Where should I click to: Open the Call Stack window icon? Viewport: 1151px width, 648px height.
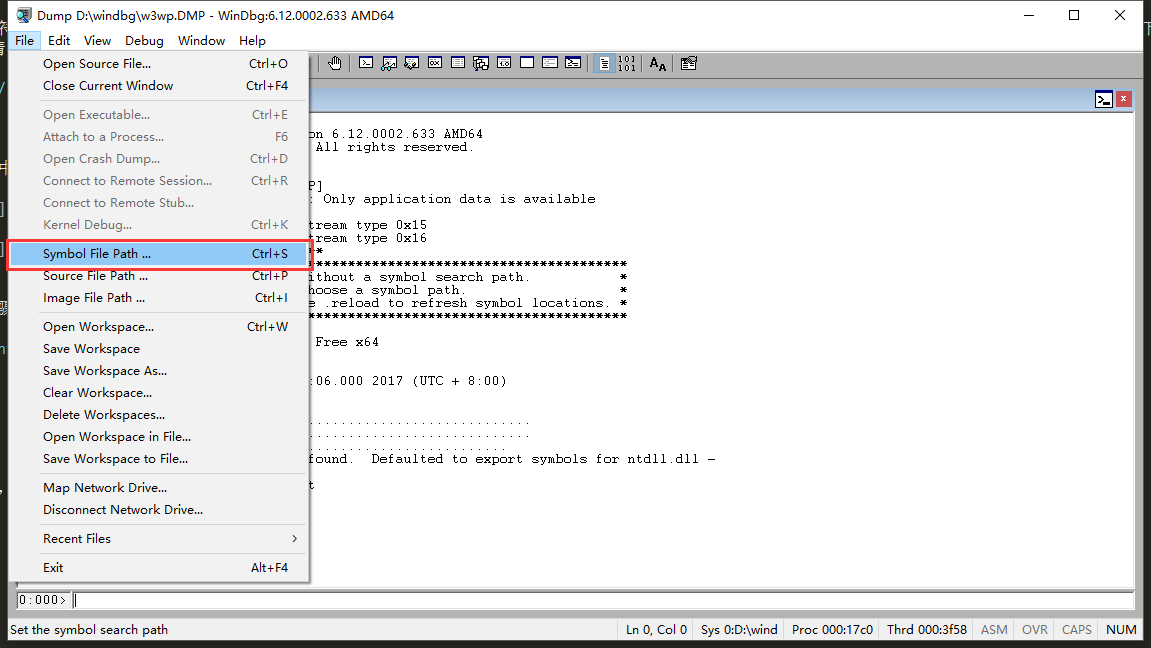481,63
